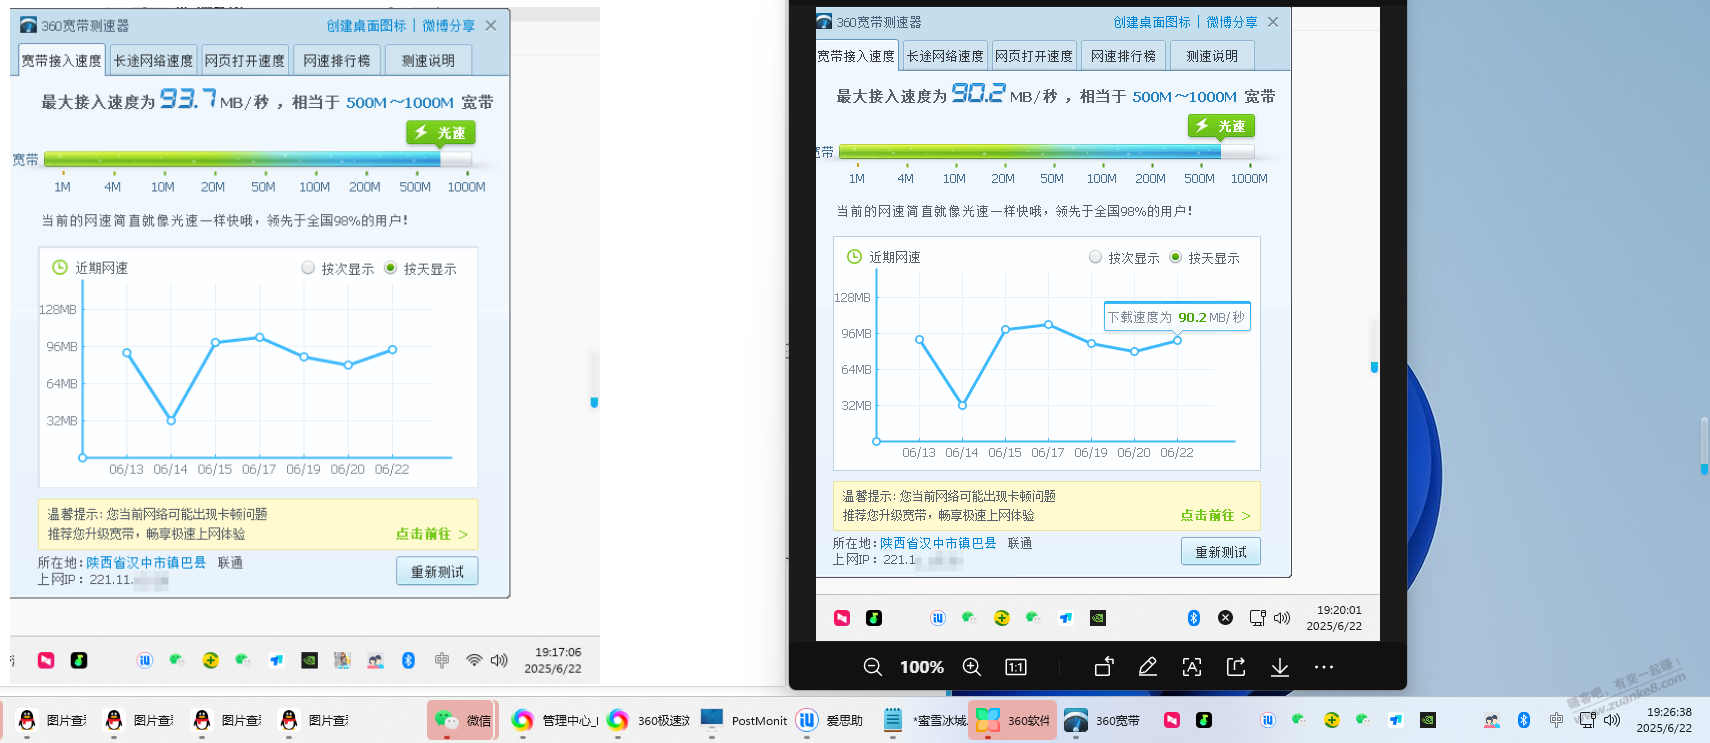The width and height of the screenshot is (1710, 743).
Task: Click 微博分享 link in the 90.2 MB window
Action: [1232, 22]
